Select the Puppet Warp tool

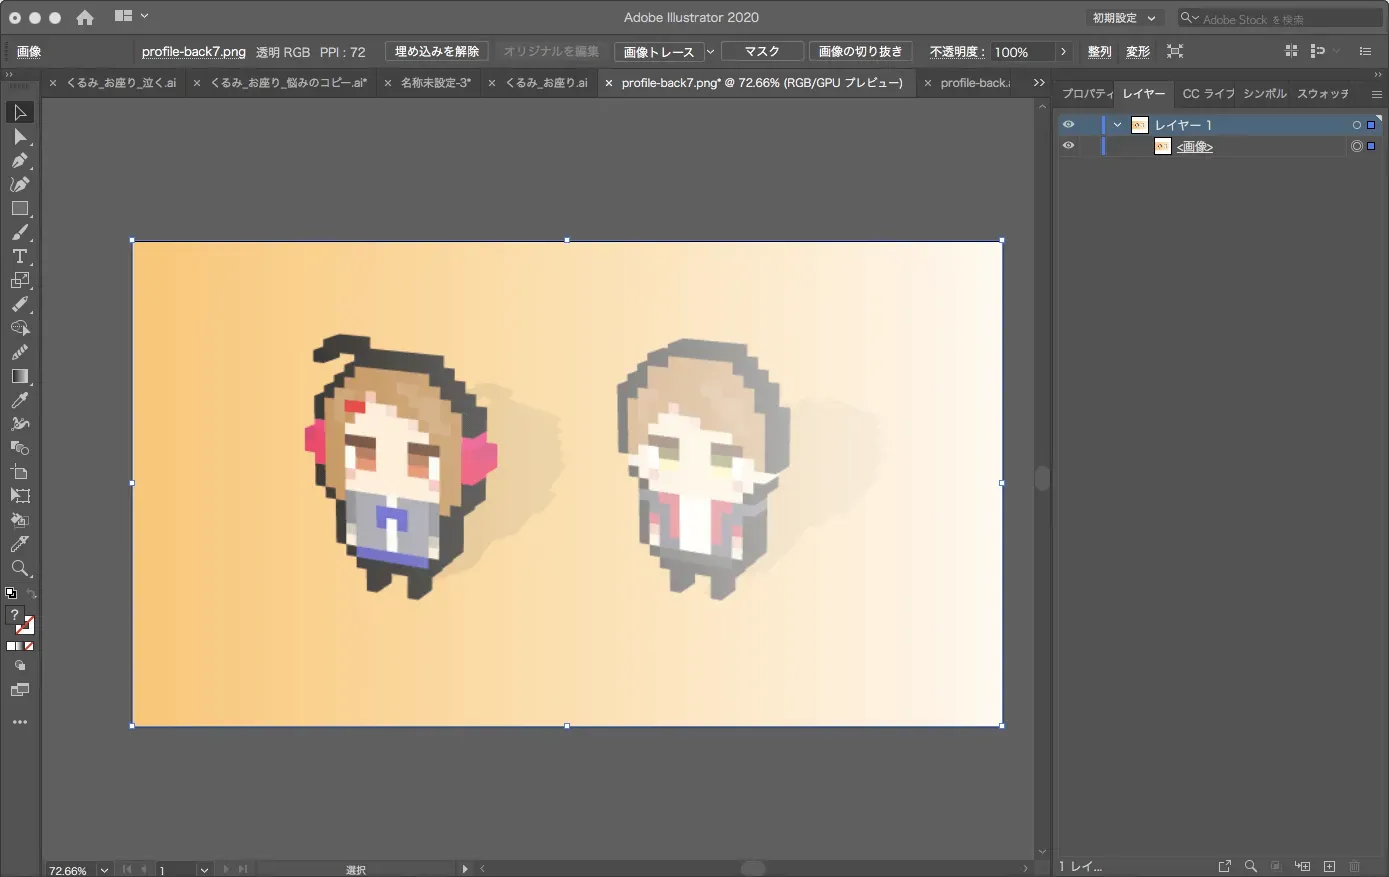(19, 424)
